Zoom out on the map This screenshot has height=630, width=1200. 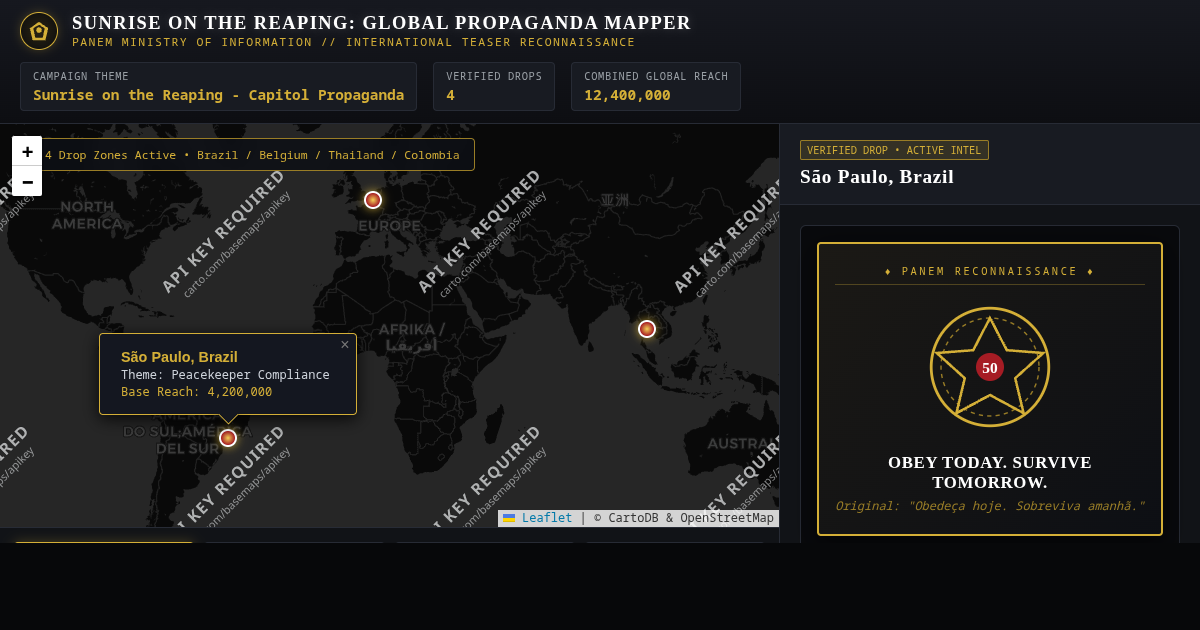point(27,181)
